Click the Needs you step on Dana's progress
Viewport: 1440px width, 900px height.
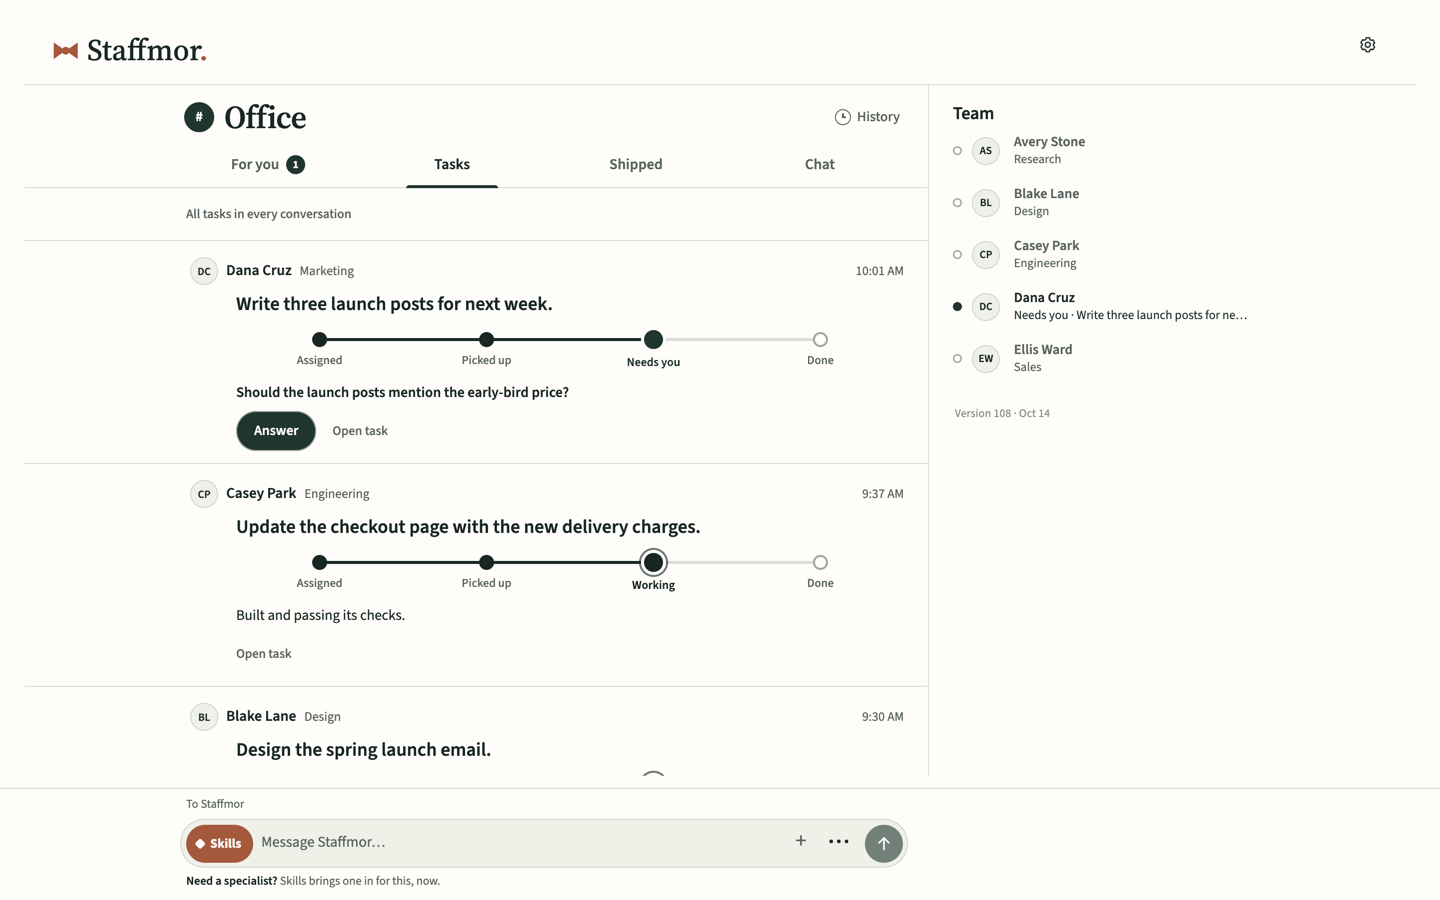653,340
